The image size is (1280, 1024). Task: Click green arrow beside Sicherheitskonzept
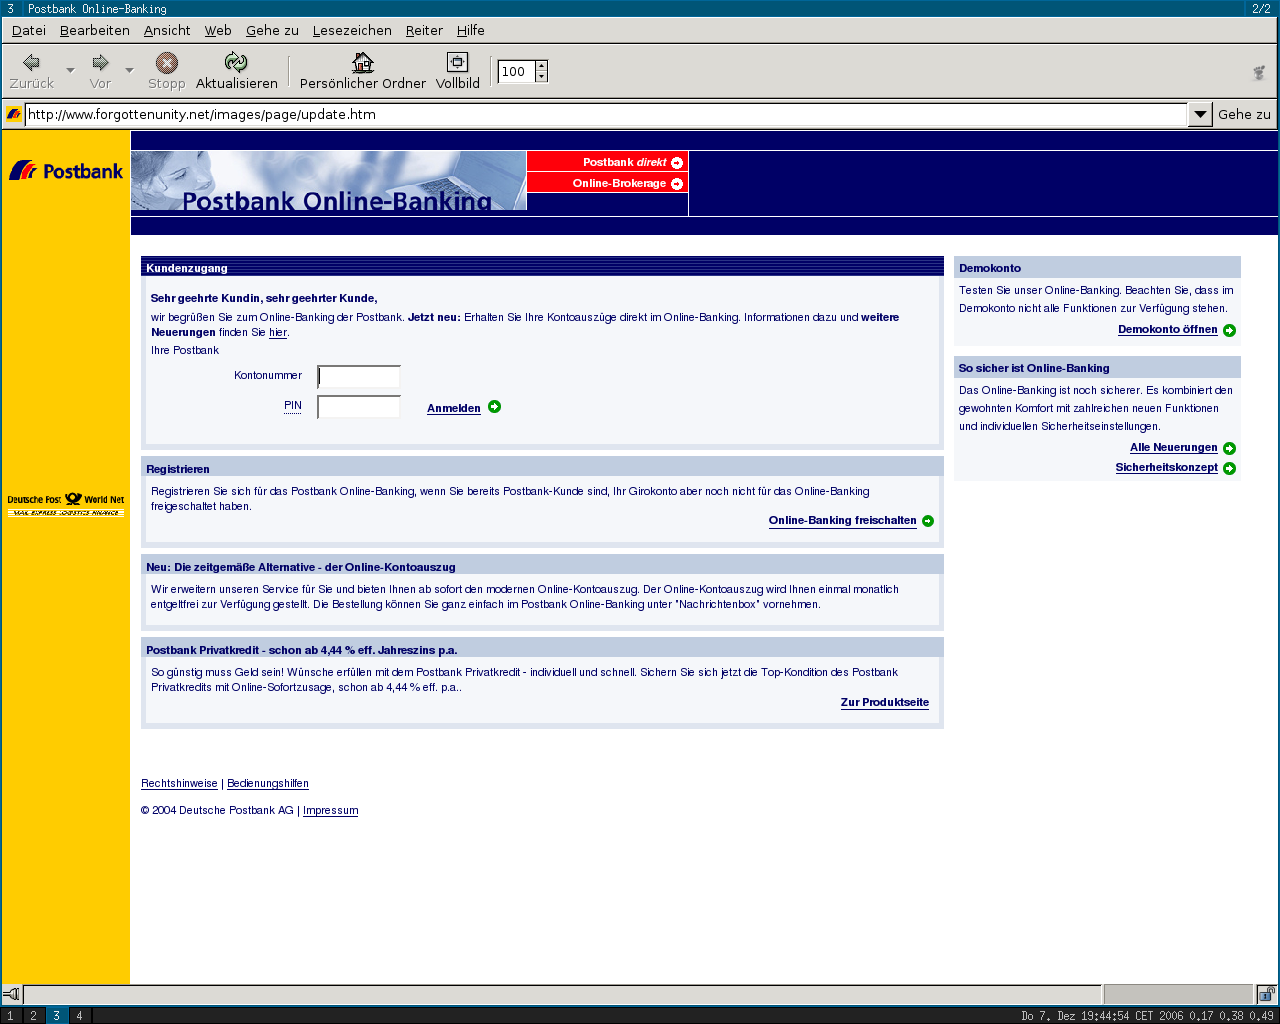pyautogui.click(x=1229, y=468)
